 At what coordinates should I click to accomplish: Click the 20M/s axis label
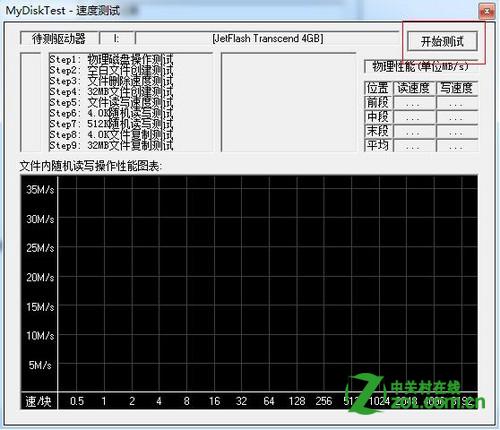point(40,277)
